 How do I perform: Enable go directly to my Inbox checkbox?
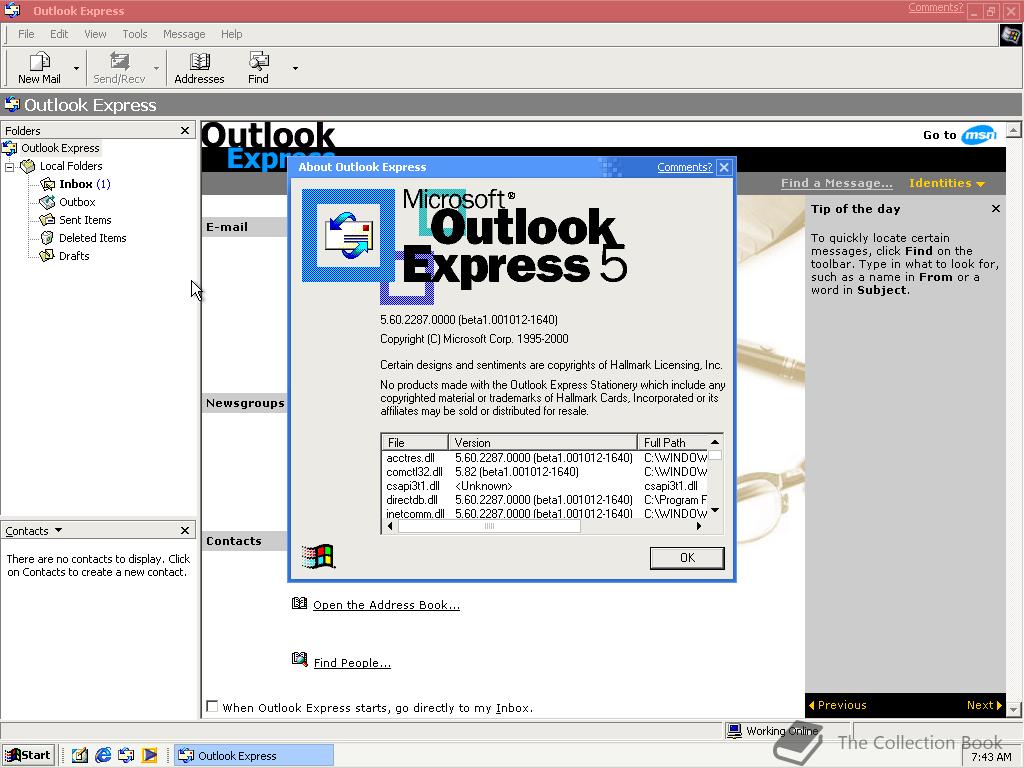click(x=212, y=707)
